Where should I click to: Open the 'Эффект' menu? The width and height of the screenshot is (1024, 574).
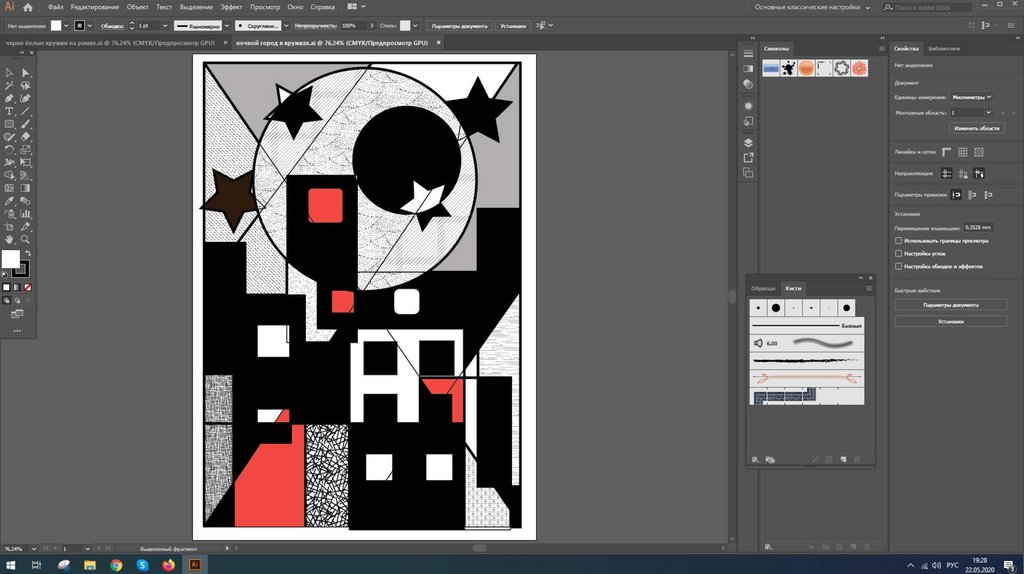(231, 7)
